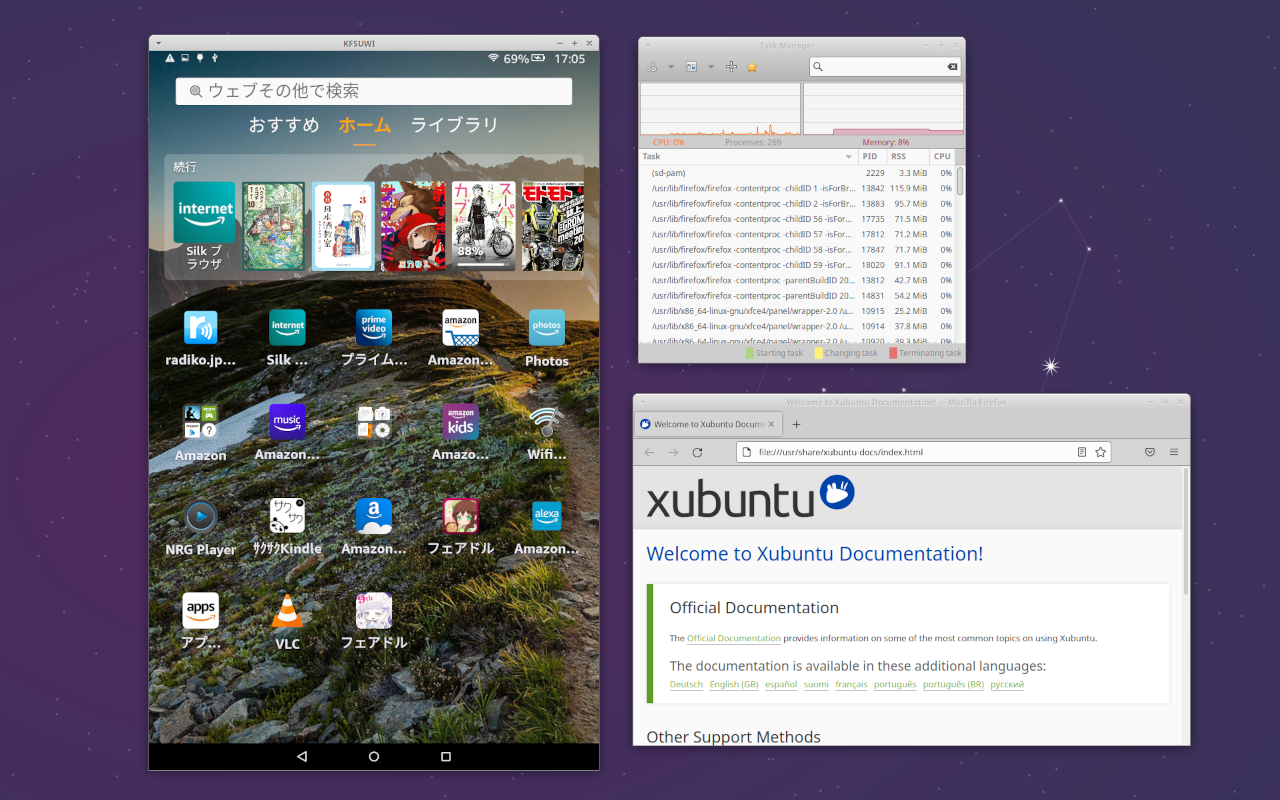The image size is (1280, 800).
Task: Open the Amazon Alexa app
Action: coord(546,516)
